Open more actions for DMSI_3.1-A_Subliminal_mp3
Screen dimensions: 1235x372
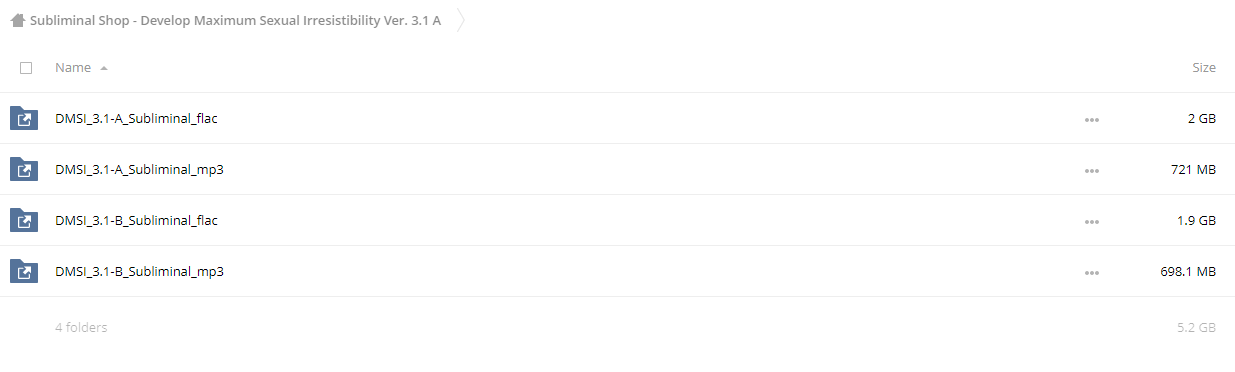point(1091,171)
